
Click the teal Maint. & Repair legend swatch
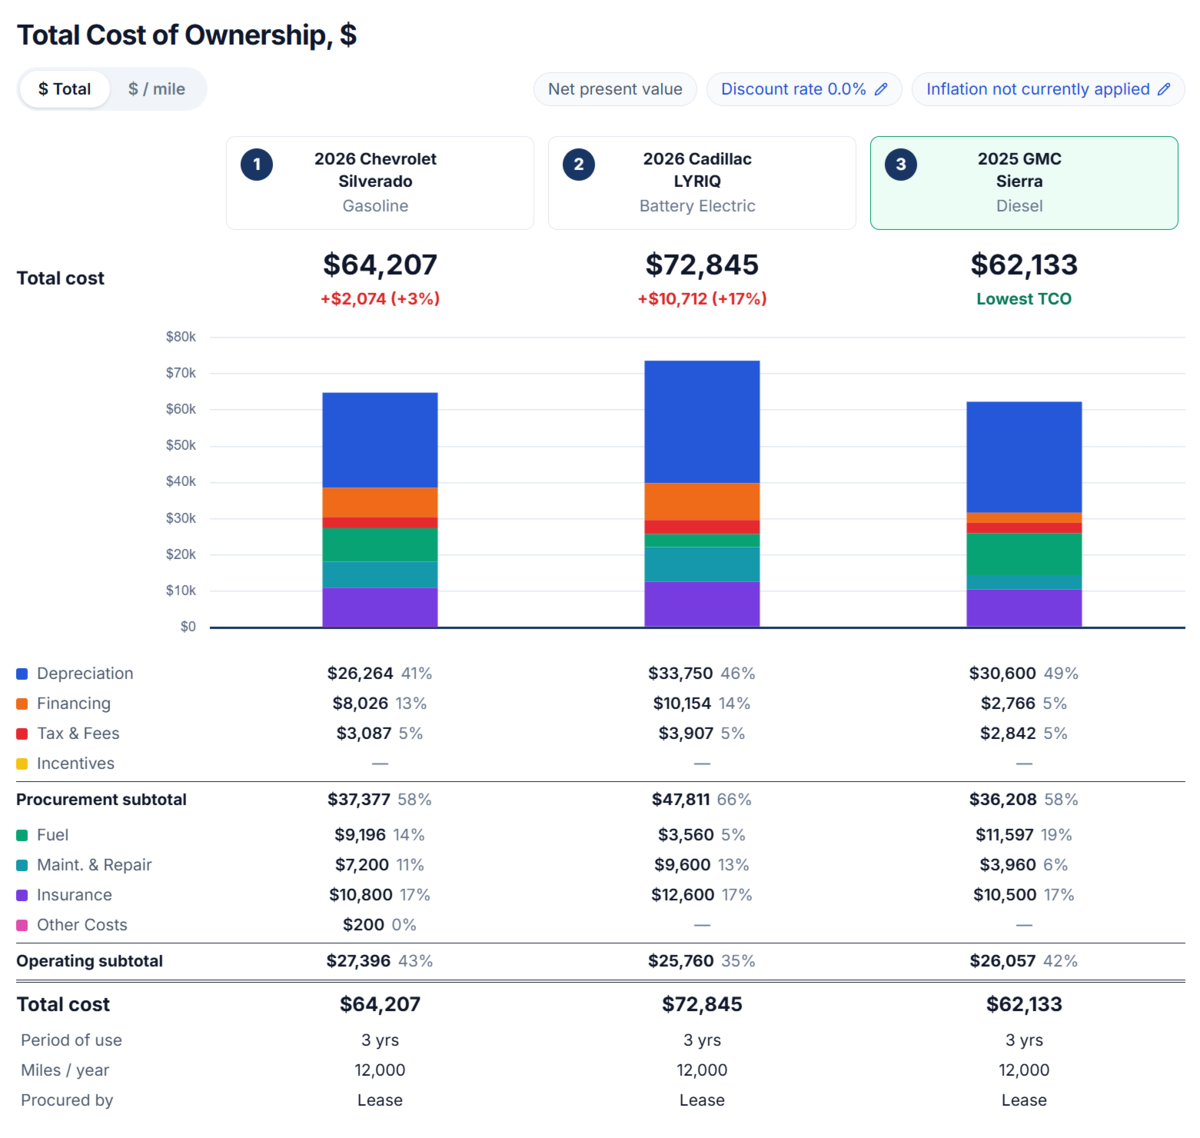pos(22,865)
